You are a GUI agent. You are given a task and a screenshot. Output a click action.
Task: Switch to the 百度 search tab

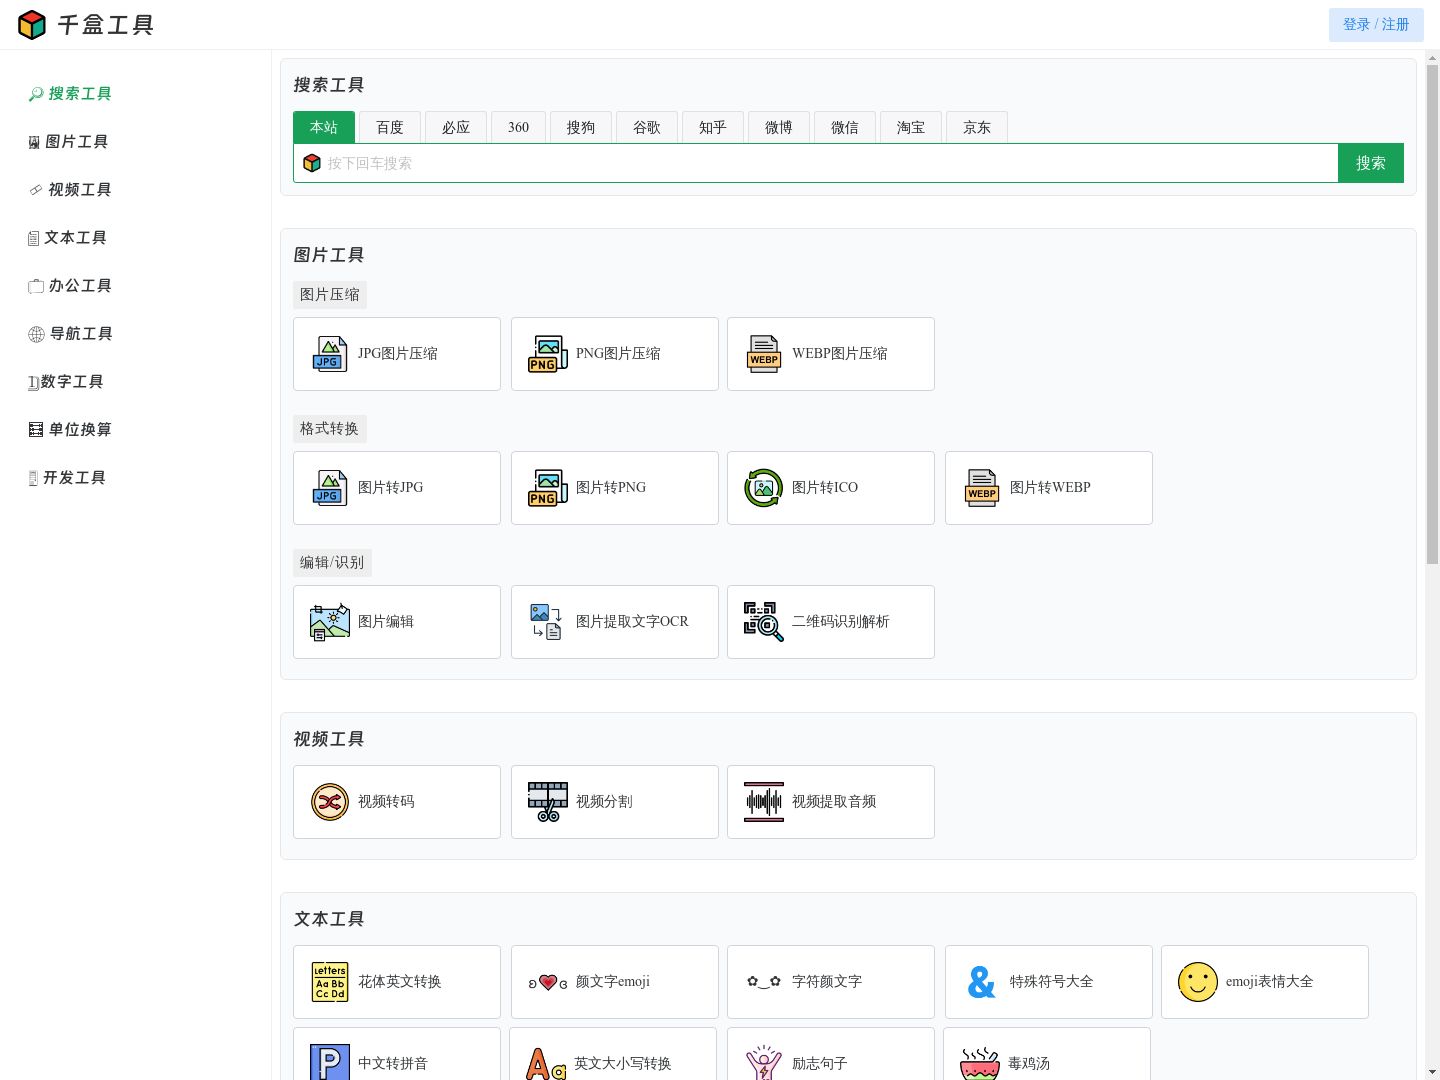390,127
